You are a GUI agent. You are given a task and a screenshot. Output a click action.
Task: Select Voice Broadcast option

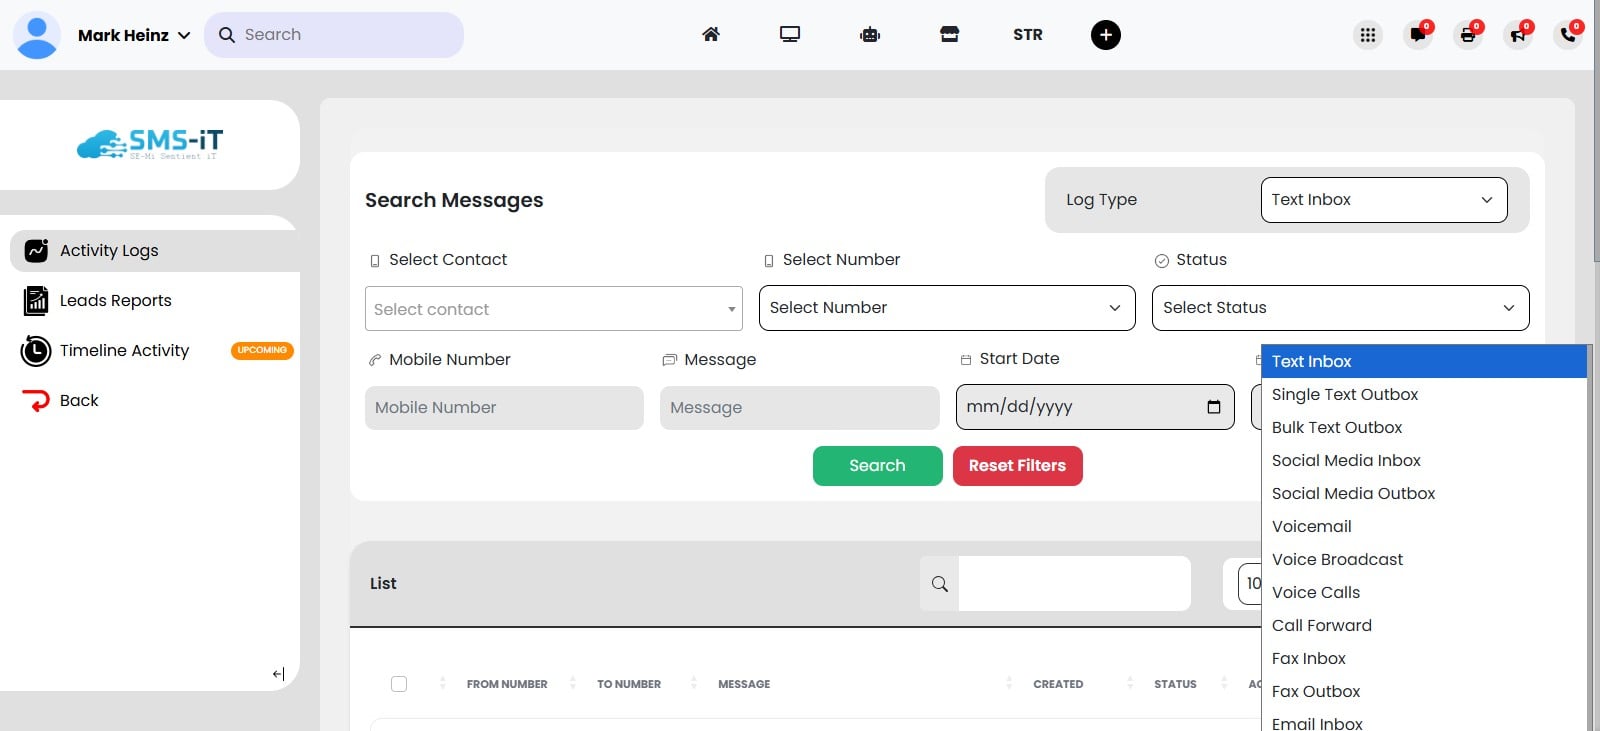click(1424, 560)
